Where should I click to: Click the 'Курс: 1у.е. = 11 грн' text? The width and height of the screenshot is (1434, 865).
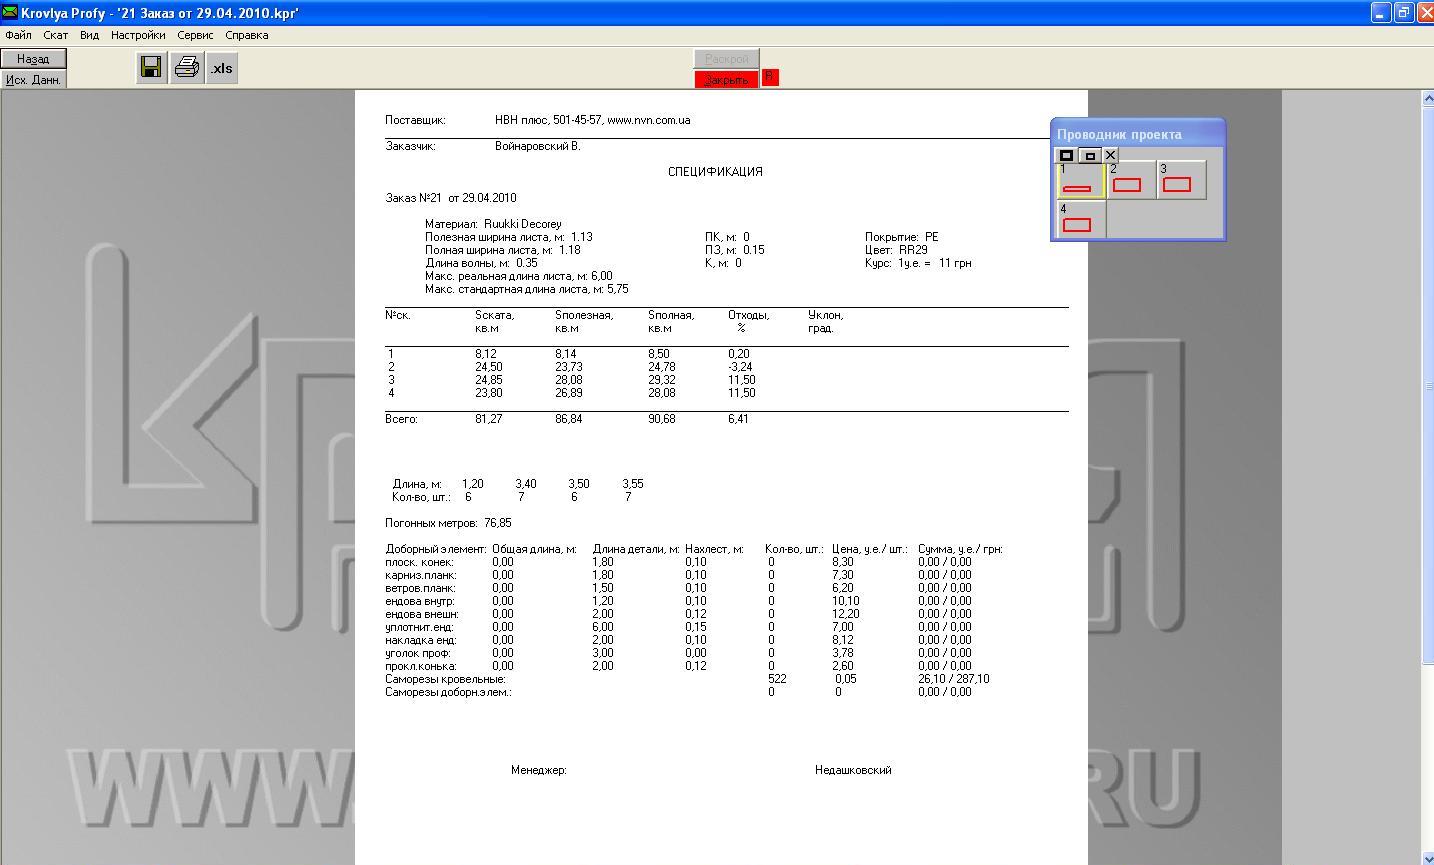(x=918, y=263)
